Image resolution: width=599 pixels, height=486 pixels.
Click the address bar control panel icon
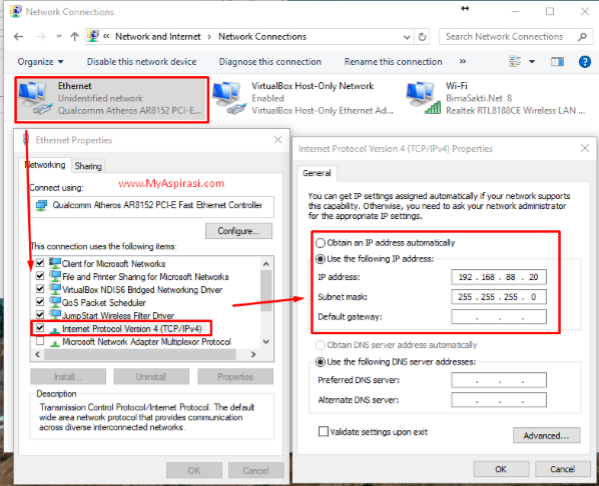(93, 36)
